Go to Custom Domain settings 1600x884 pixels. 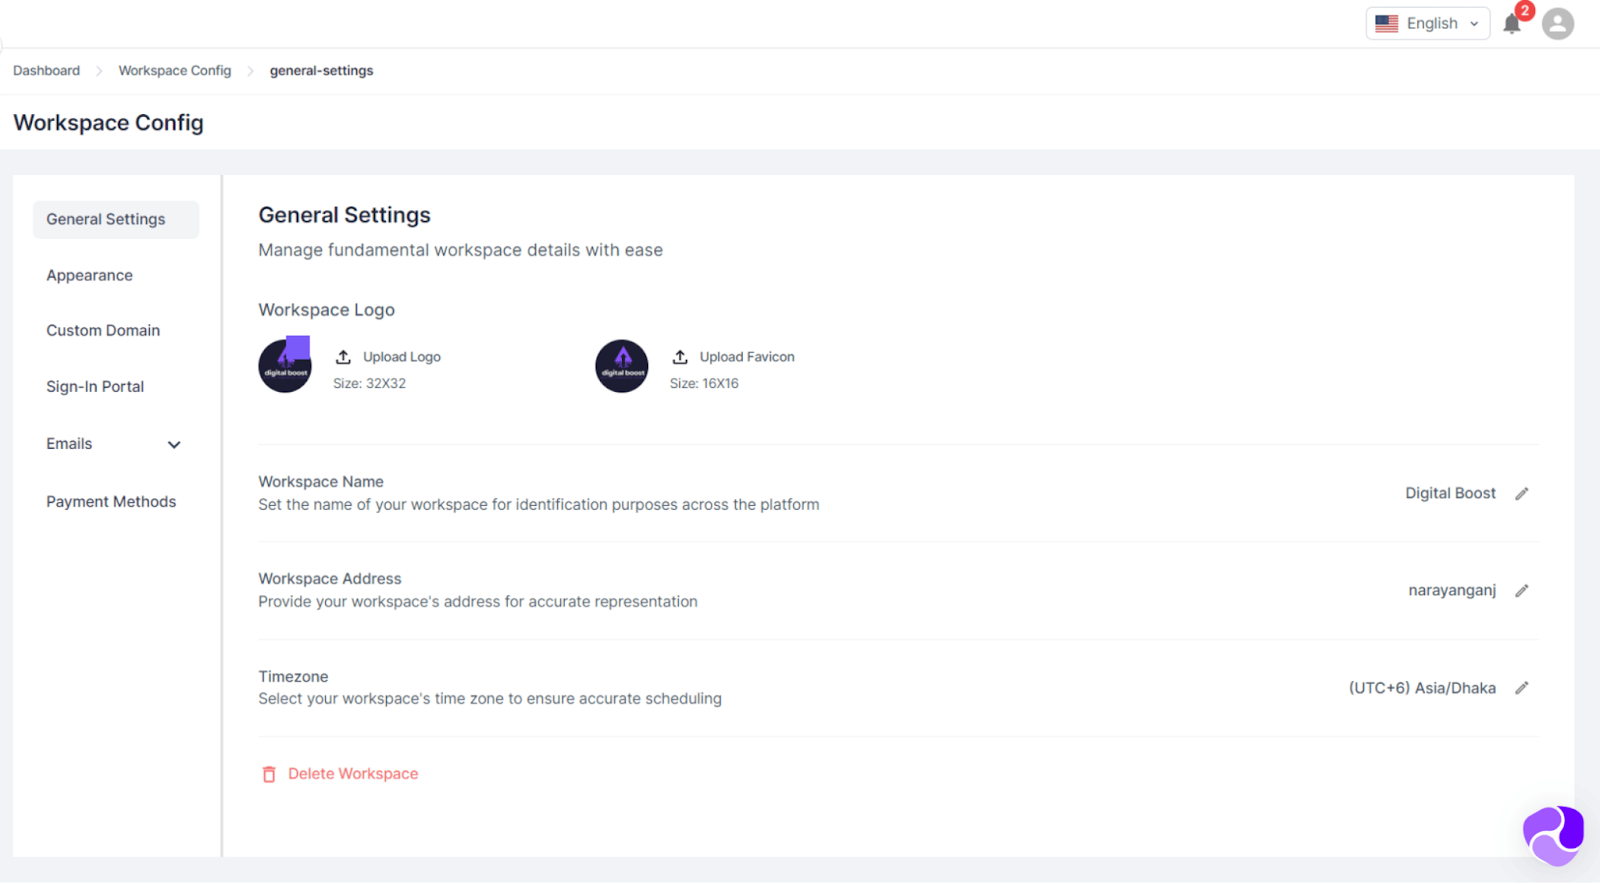click(103, 331)
